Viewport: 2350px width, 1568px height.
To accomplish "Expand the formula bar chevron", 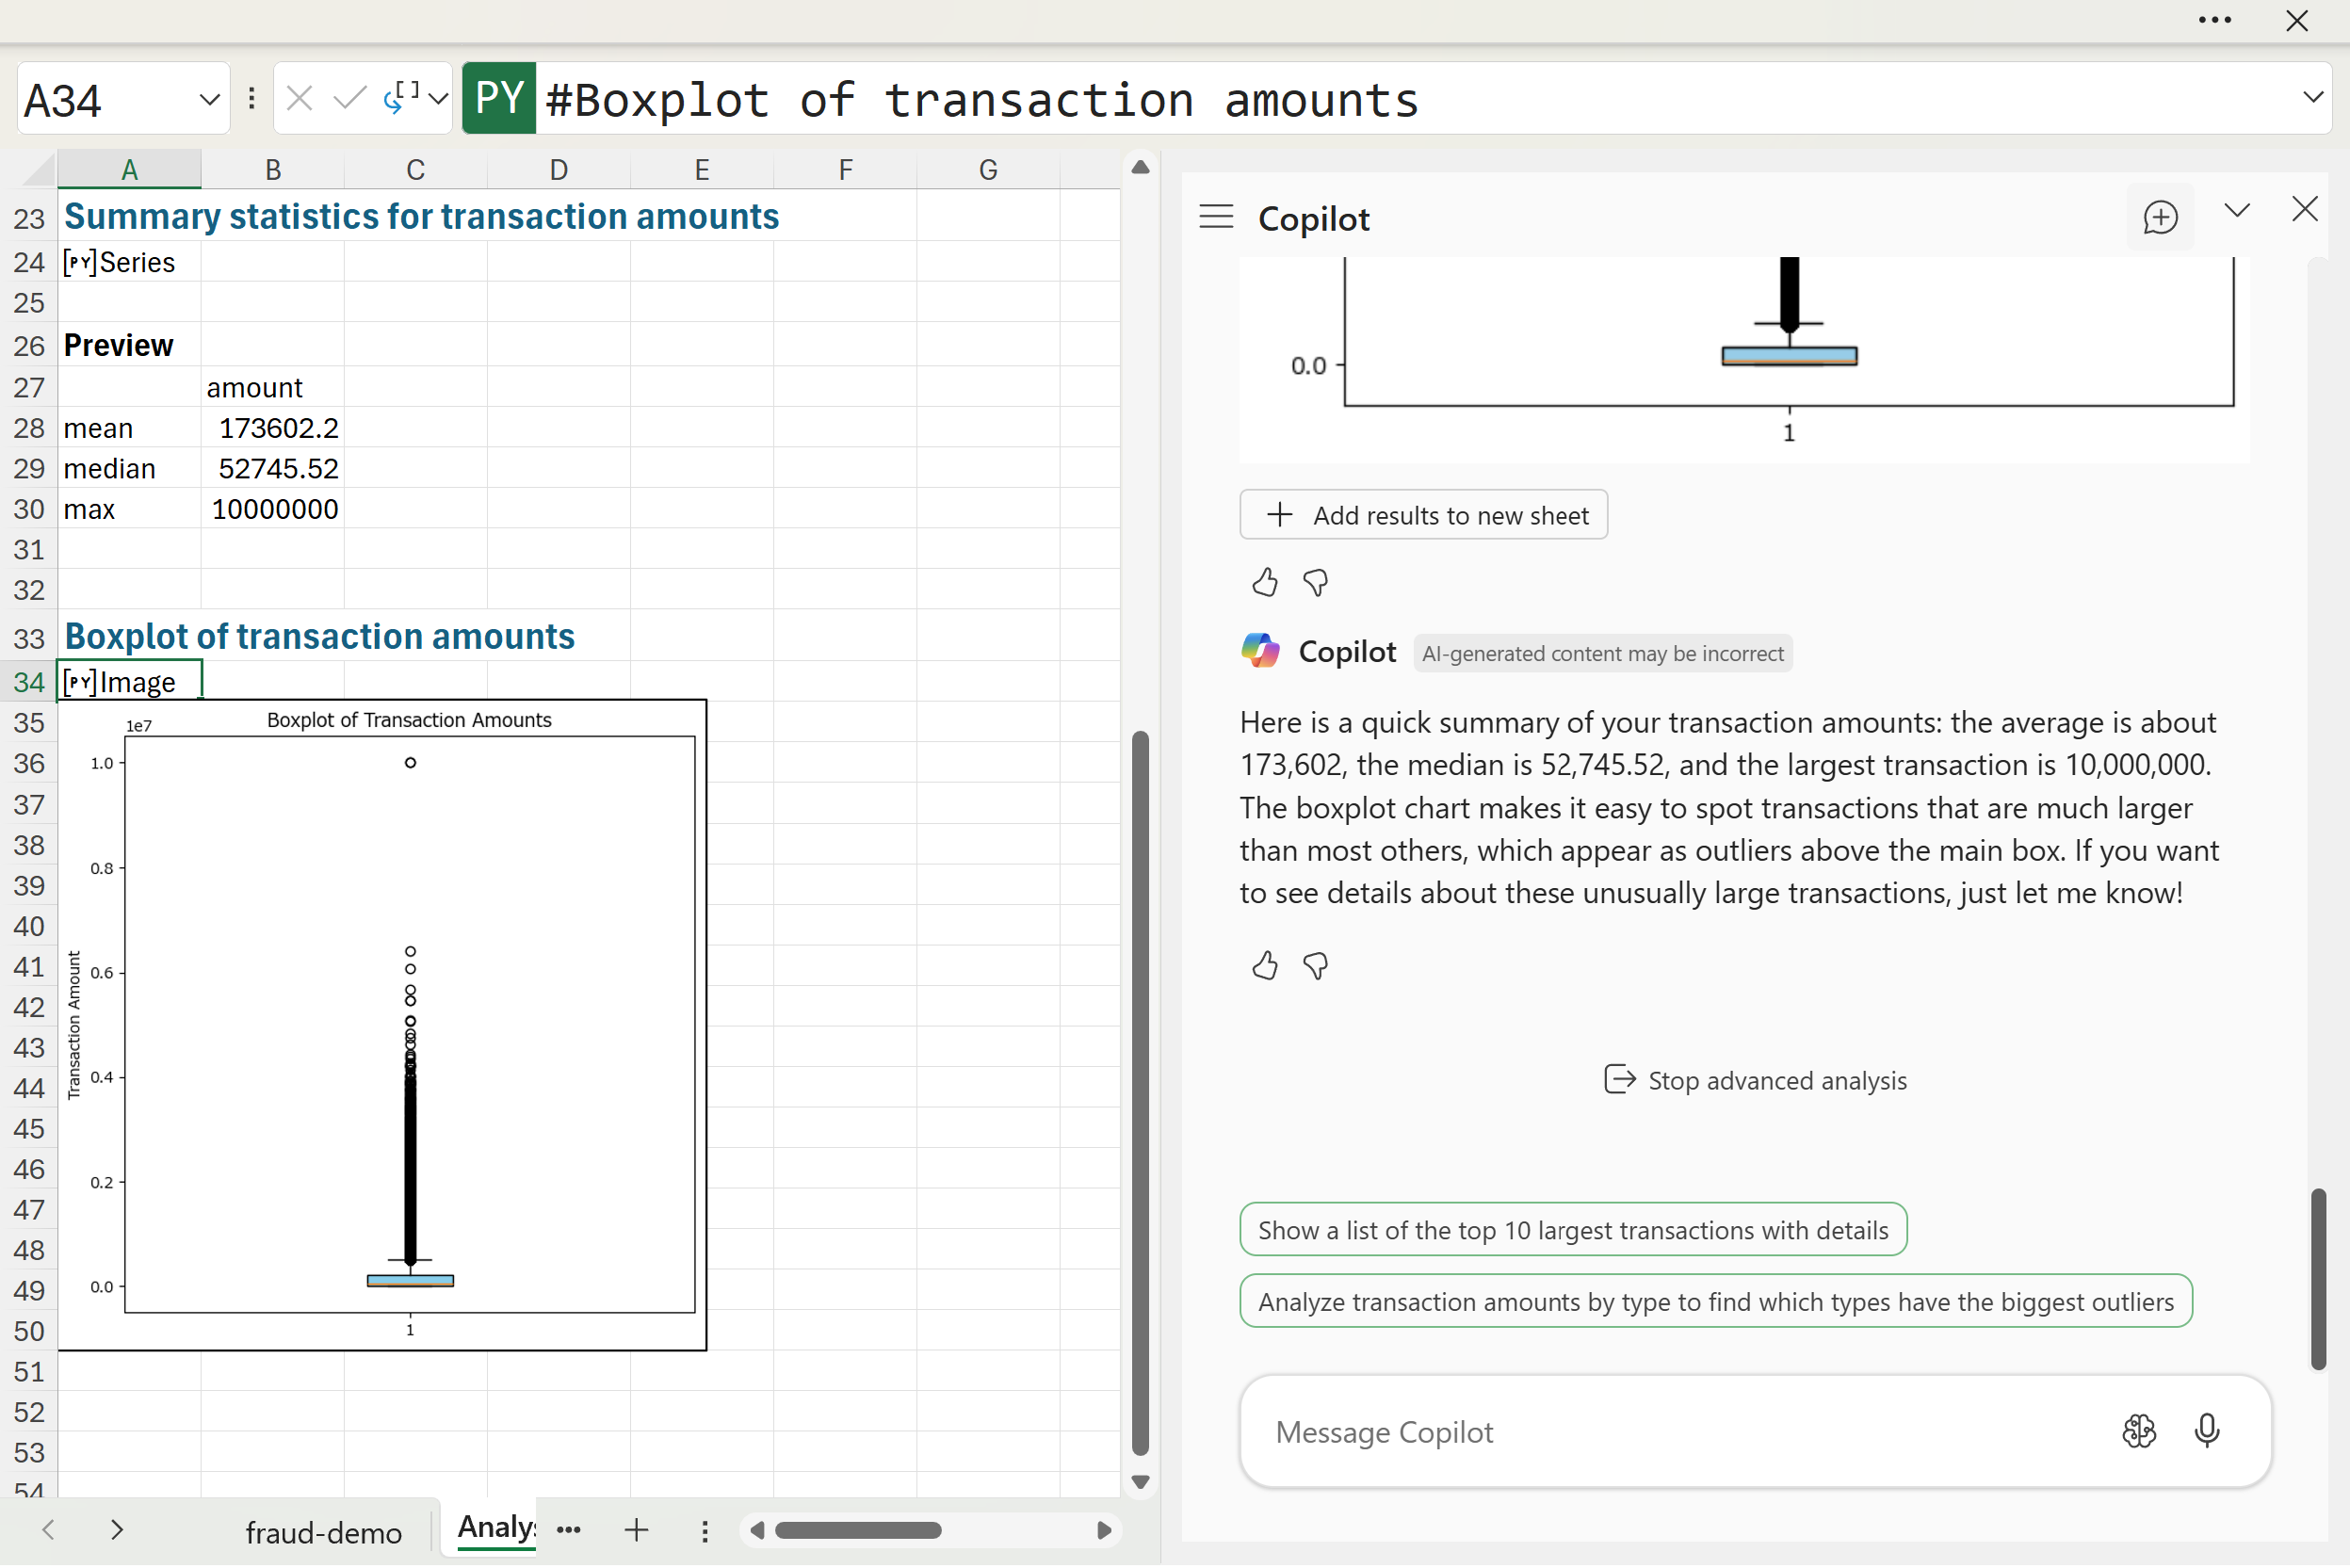I will tap(2312, 97).
